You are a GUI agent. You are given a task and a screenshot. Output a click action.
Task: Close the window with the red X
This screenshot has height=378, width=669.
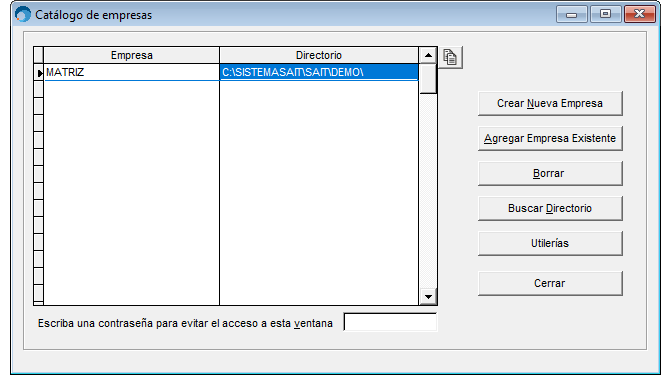tap(640, 15)
